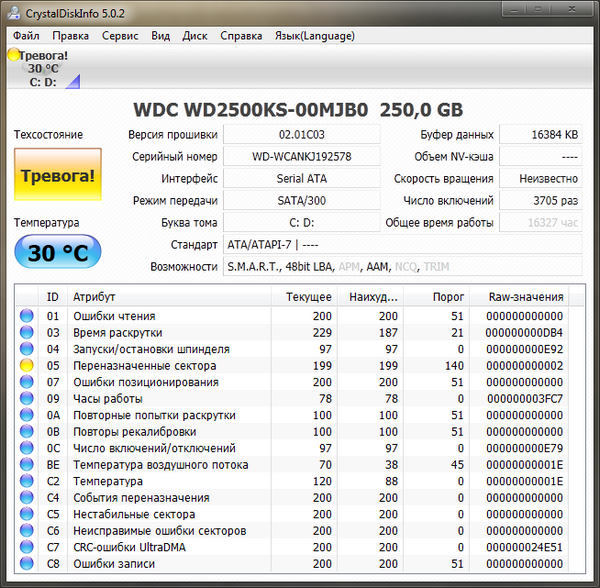Viewport: 600px width, 588px height.
Task: Click status orb for Ошибки записи
Action: tap(26, 563)
